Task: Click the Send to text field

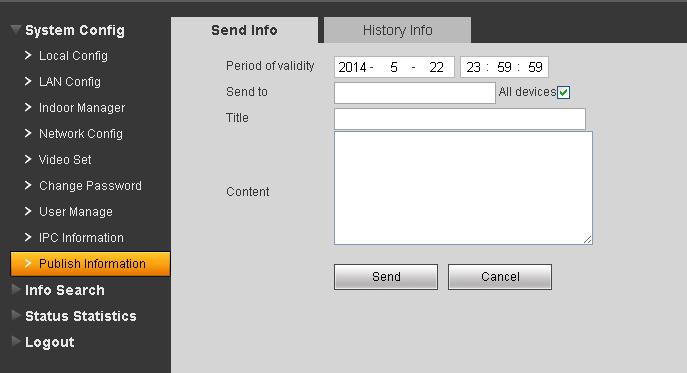Action: pos(414,93)
